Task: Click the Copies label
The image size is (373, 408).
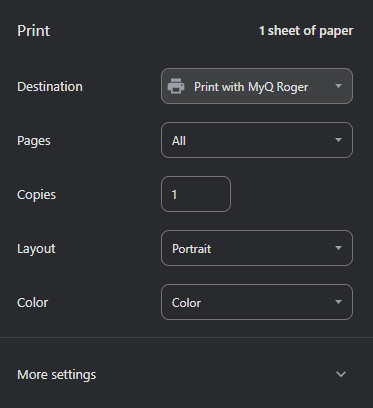Action: point(36,195)
